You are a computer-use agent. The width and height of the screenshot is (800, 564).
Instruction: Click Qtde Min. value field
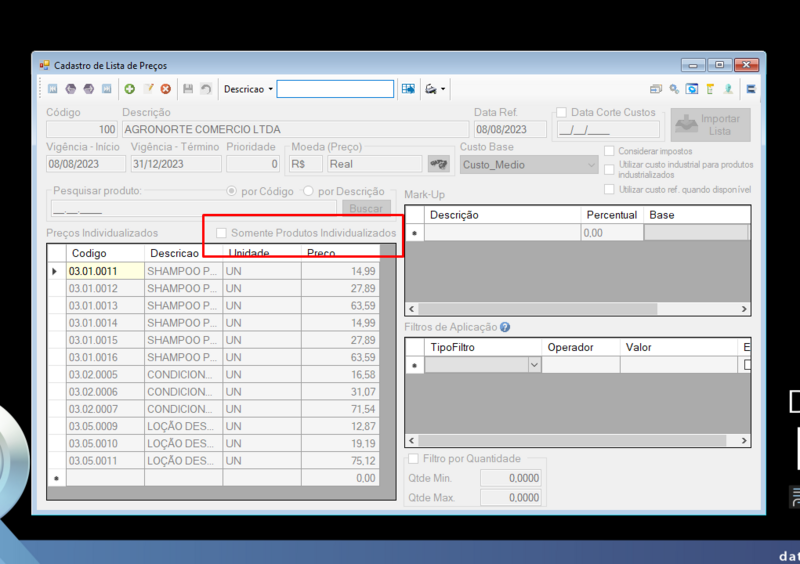point(511,478)
